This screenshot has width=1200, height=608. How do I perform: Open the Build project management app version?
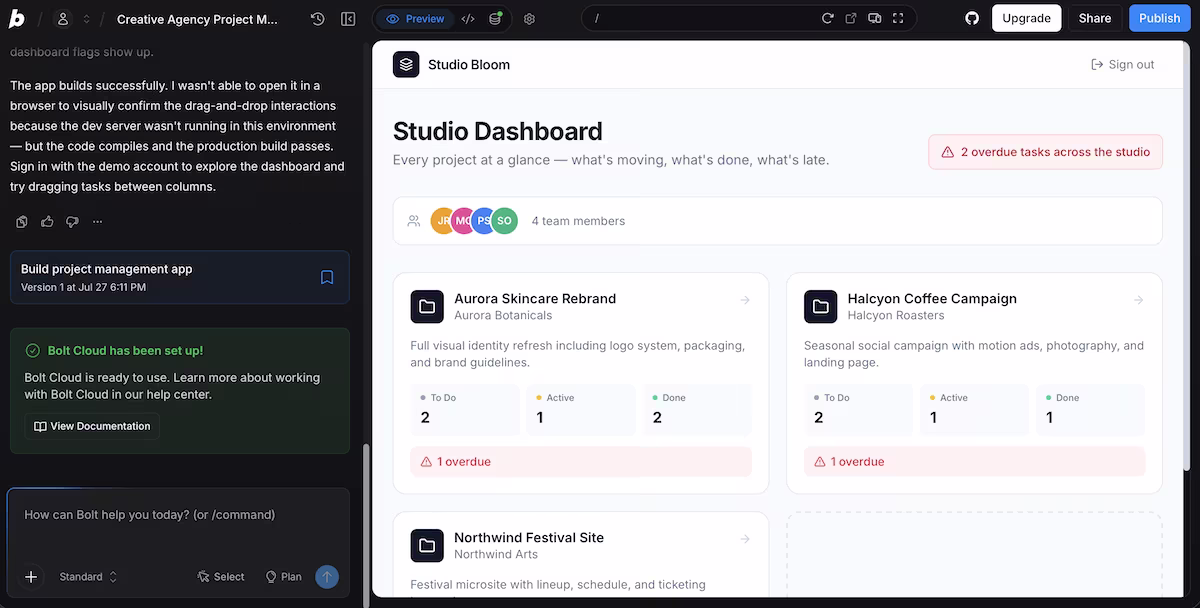tap(179, 277)
